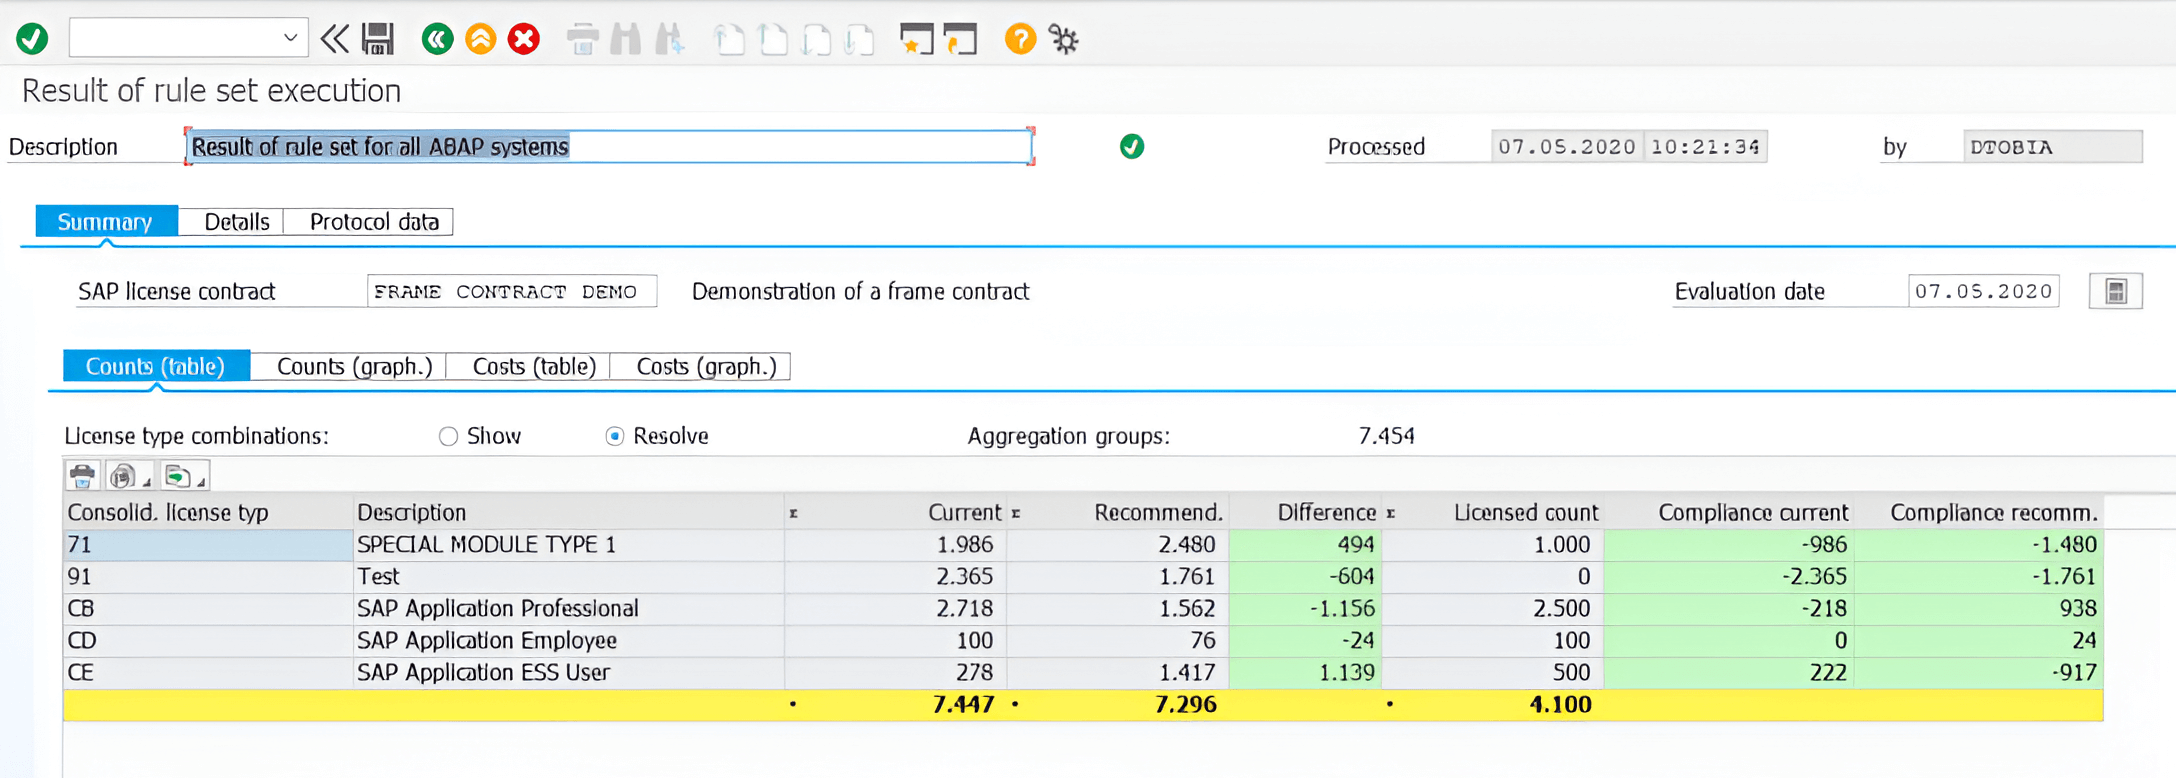Image resolution: width=2176 pixels, height=778 pixels.
Task: Click the green Enter checkmark icon
Action: click(x=32, y=39)
